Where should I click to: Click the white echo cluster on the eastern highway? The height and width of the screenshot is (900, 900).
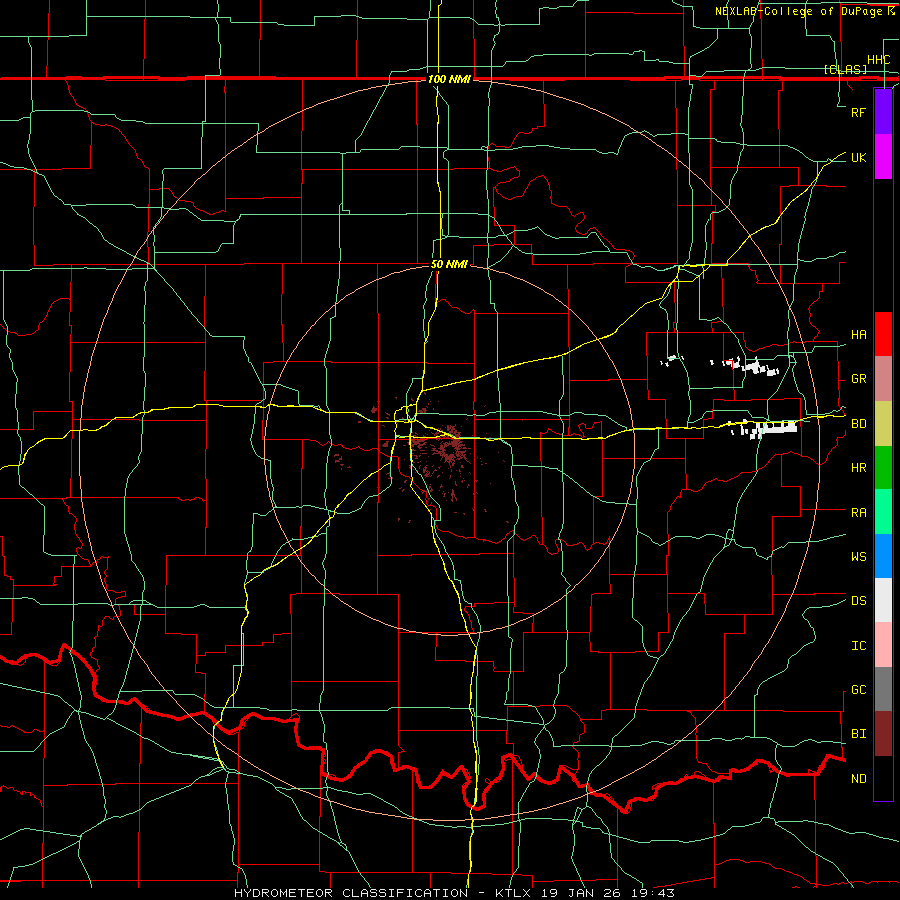coord(763,428)
